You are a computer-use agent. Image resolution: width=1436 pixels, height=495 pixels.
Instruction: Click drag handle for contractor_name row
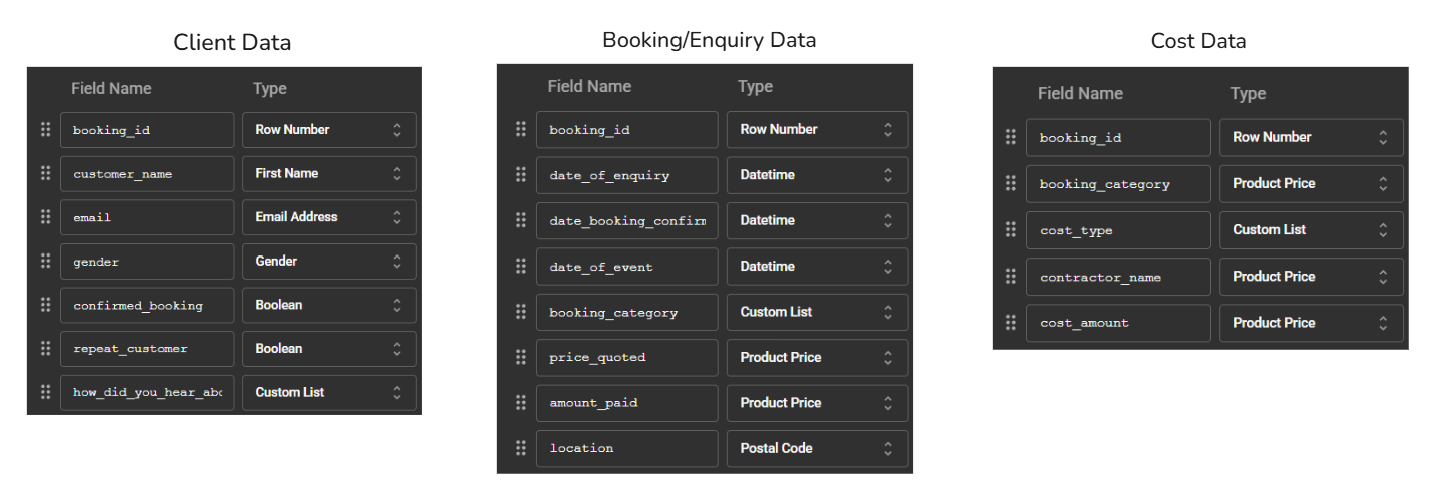[x=1011, y=277]
